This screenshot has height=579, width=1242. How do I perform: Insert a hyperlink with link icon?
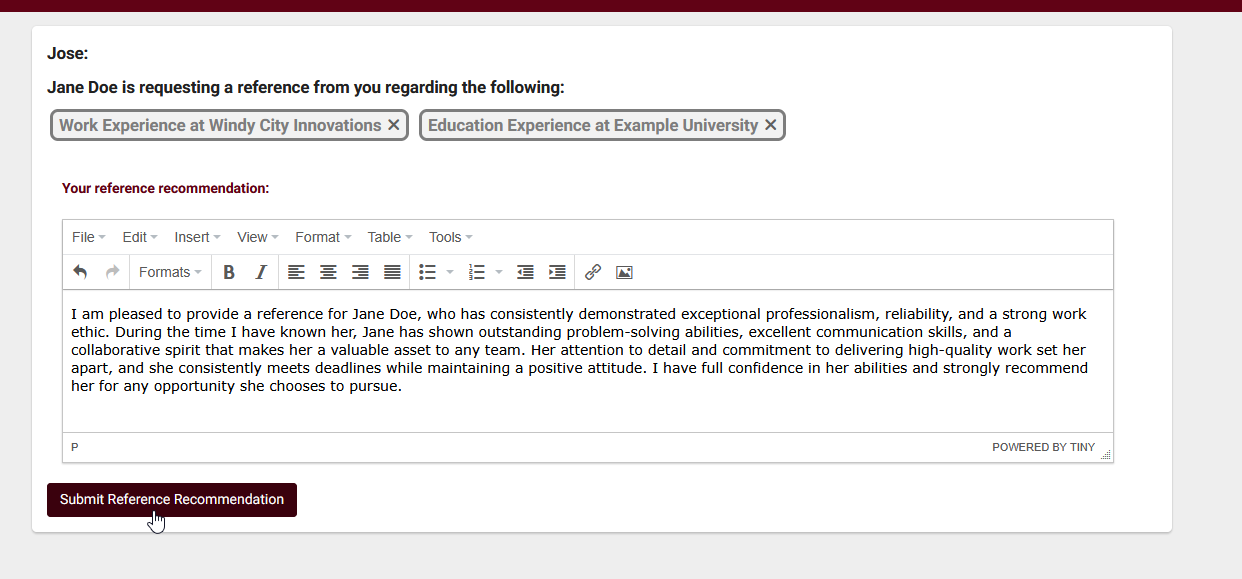(x=593, y=272)
